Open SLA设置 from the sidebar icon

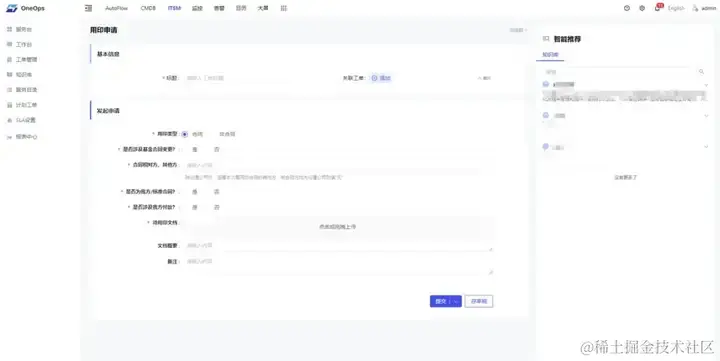tap(9, 120)
